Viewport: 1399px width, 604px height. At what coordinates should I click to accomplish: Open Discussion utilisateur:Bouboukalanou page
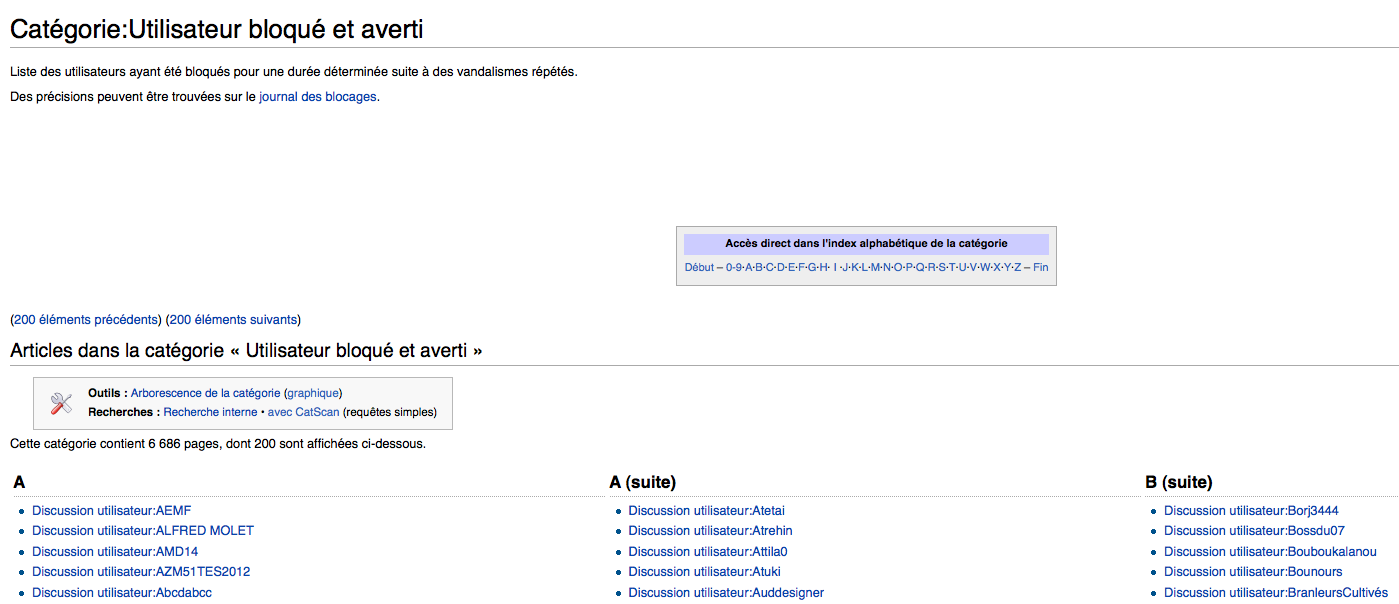[x=1270, y=552]
